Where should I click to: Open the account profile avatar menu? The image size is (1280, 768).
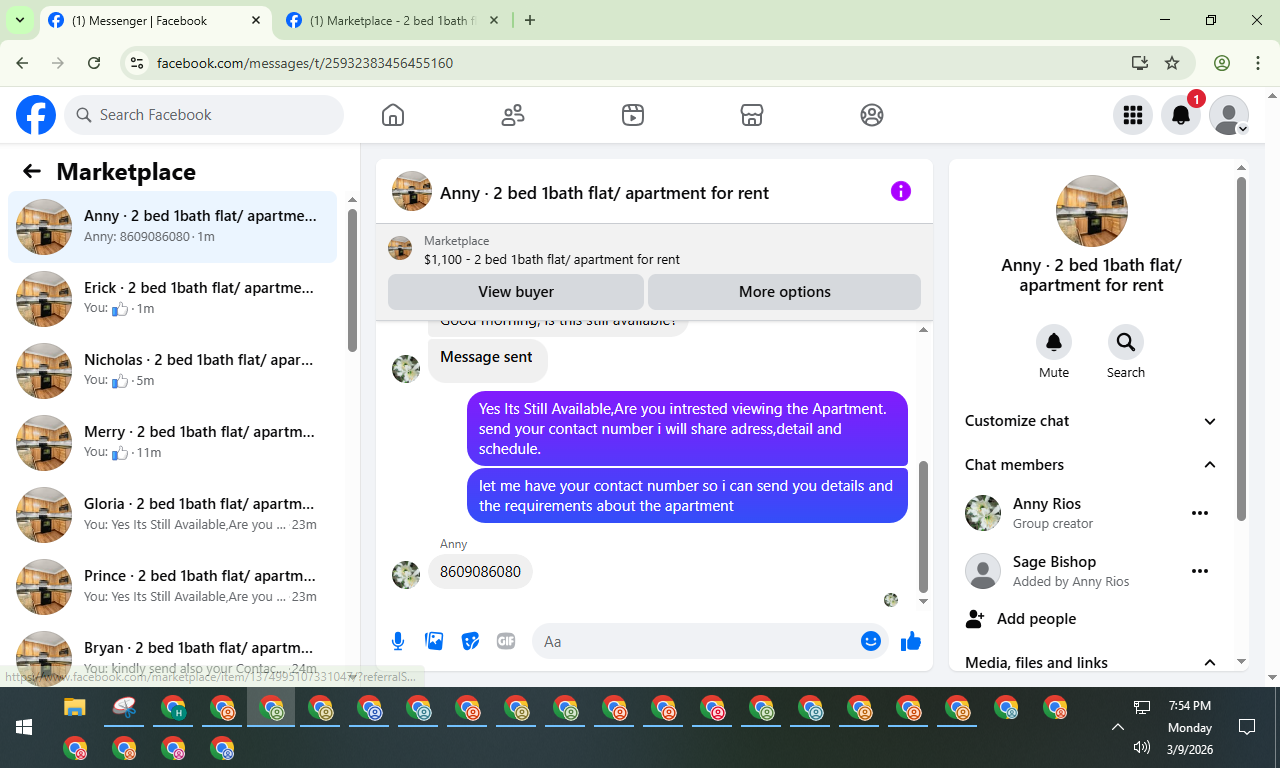tap(1229, 115)
